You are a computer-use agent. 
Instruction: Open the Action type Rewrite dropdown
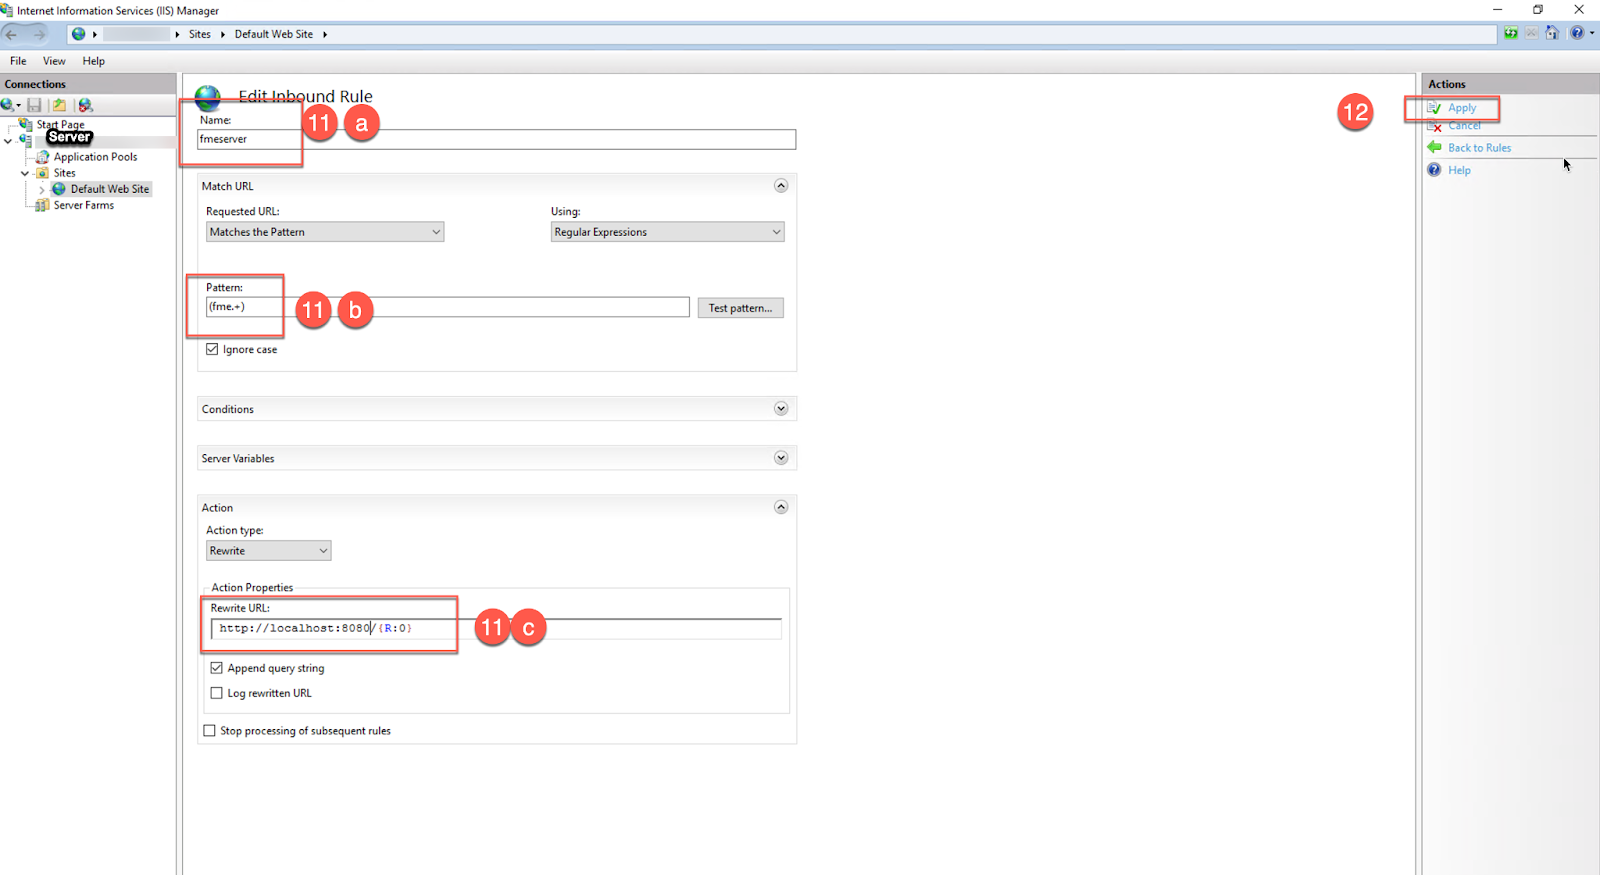click(268, 551)
